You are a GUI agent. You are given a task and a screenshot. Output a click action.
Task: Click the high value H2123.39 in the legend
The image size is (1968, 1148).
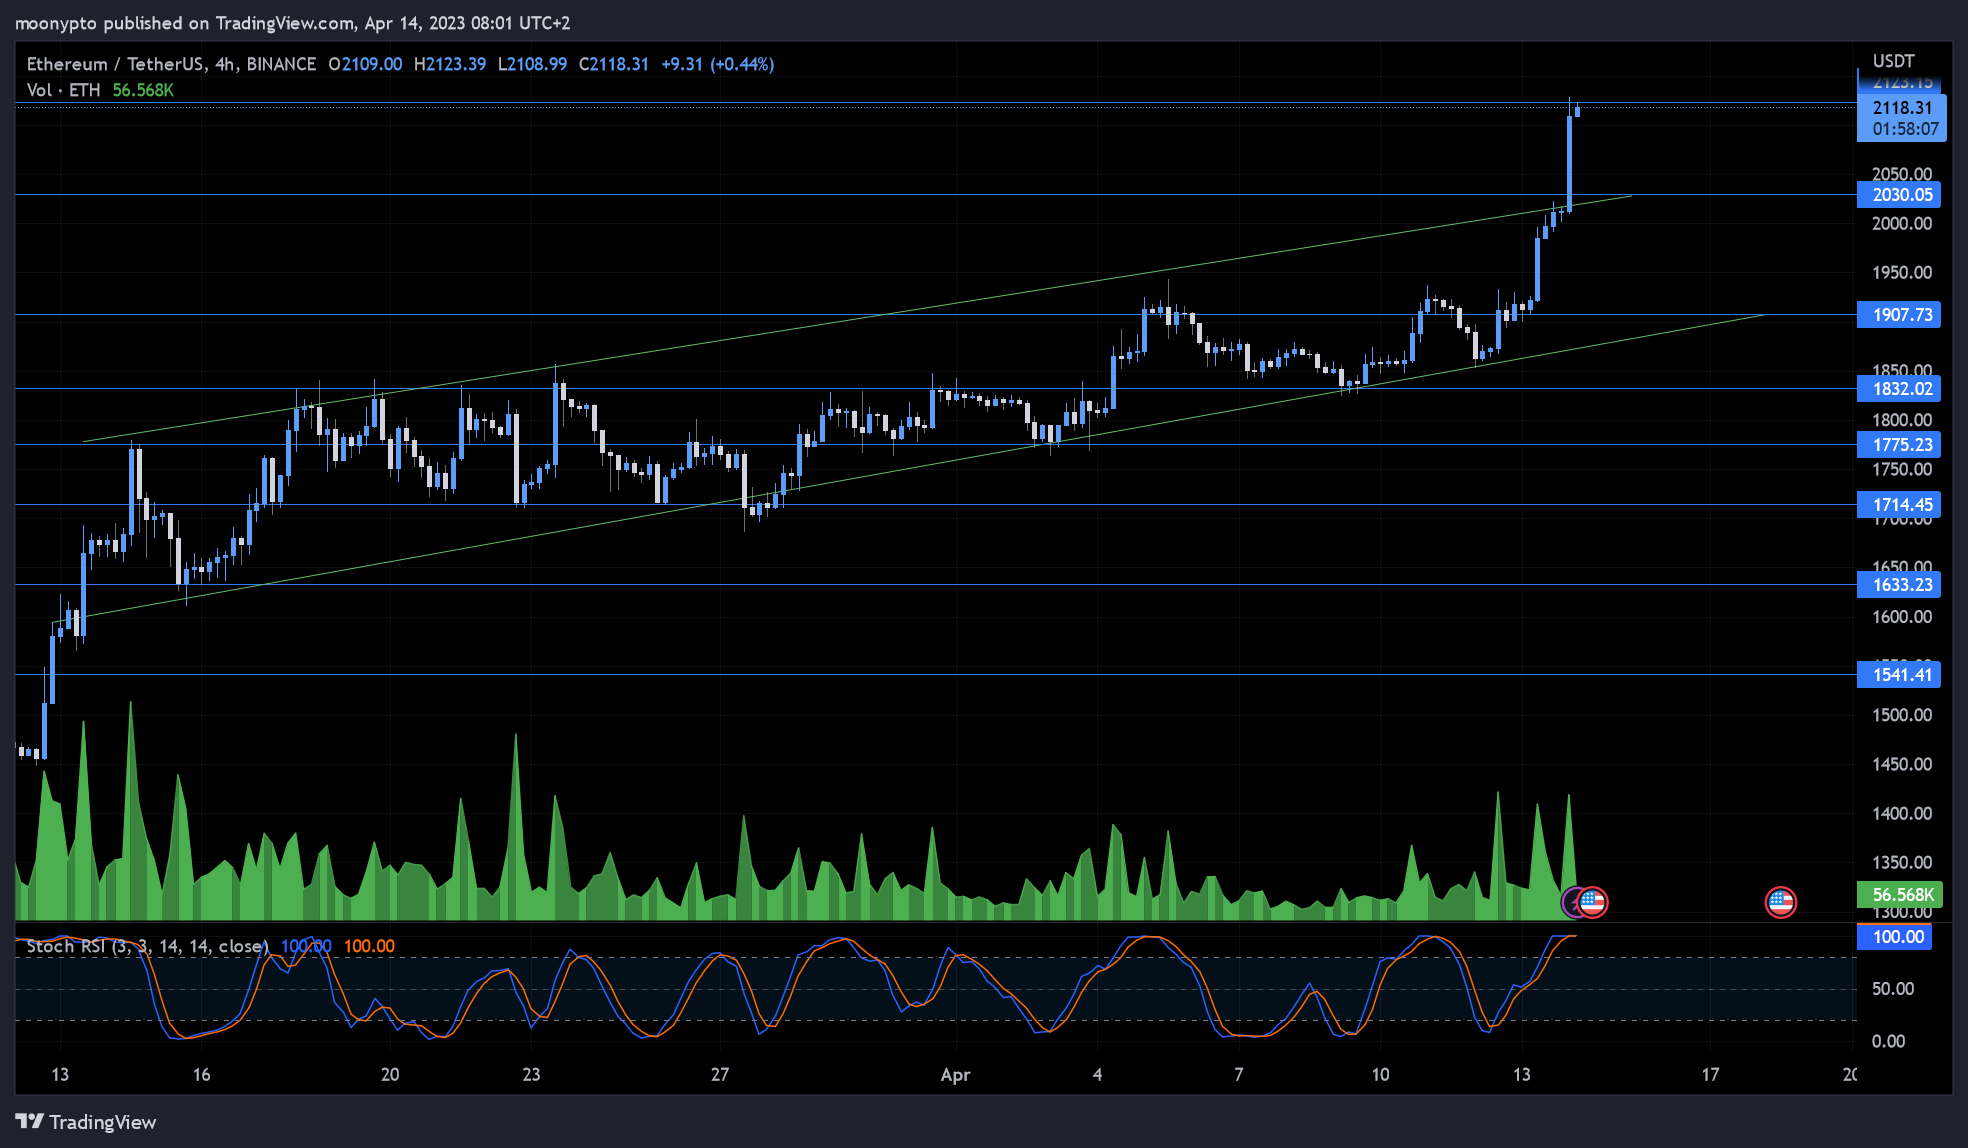coord(450,64)
